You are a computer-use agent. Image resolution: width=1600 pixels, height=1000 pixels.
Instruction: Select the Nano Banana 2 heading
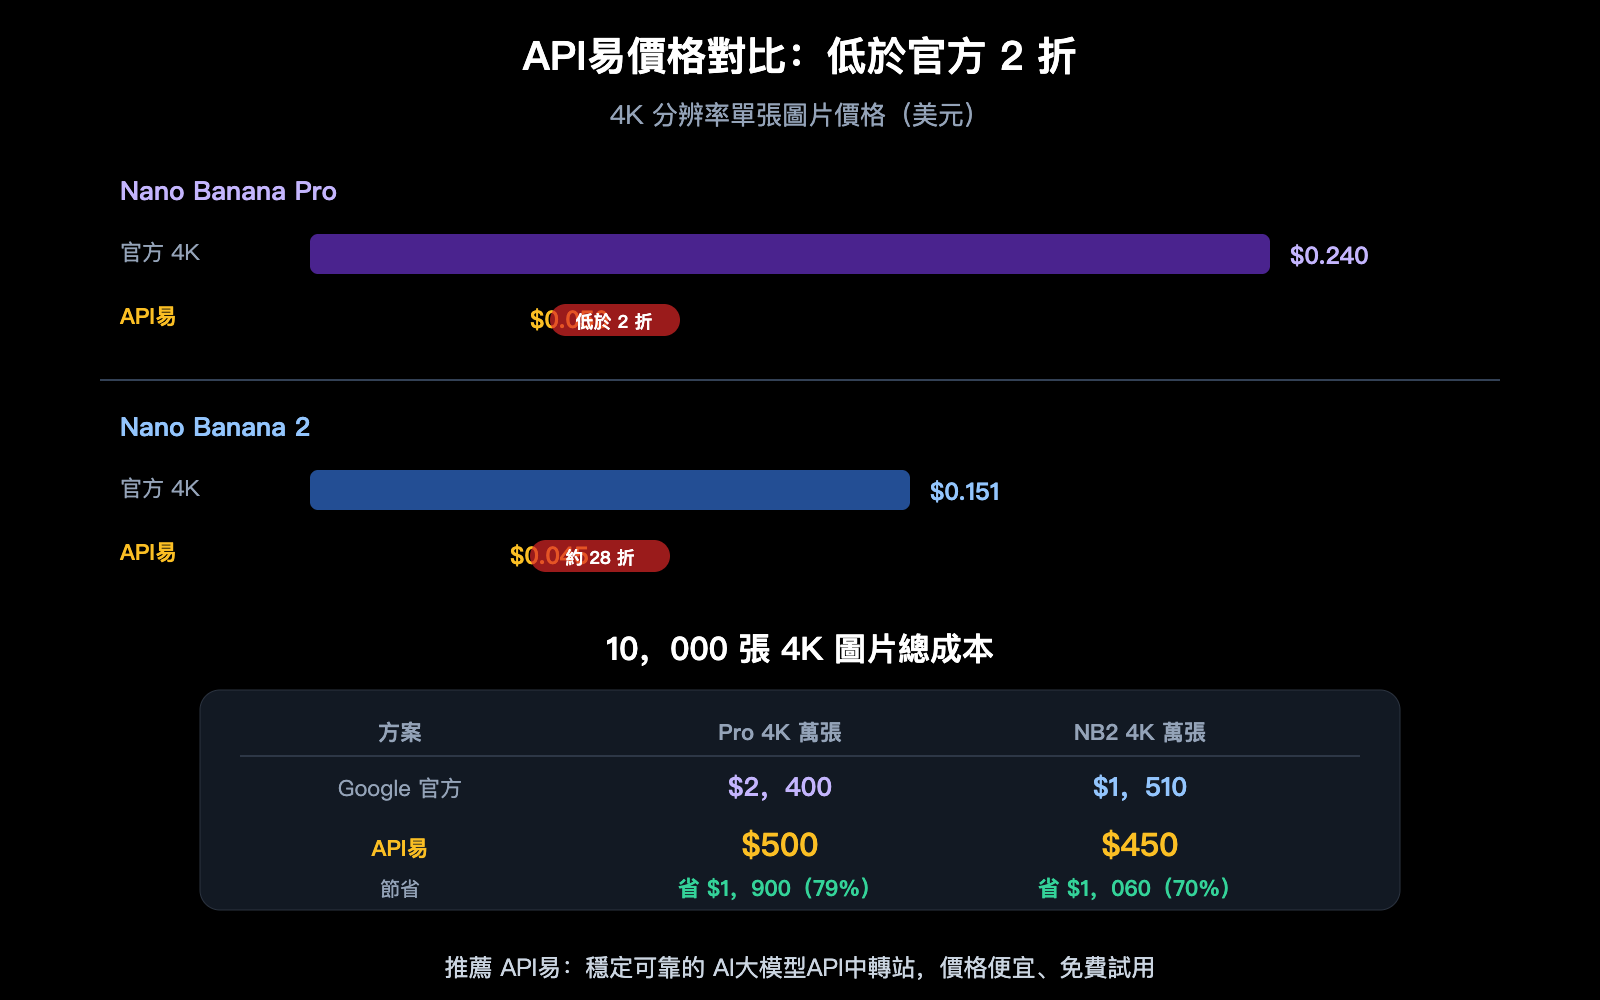(x=215, y=427)
